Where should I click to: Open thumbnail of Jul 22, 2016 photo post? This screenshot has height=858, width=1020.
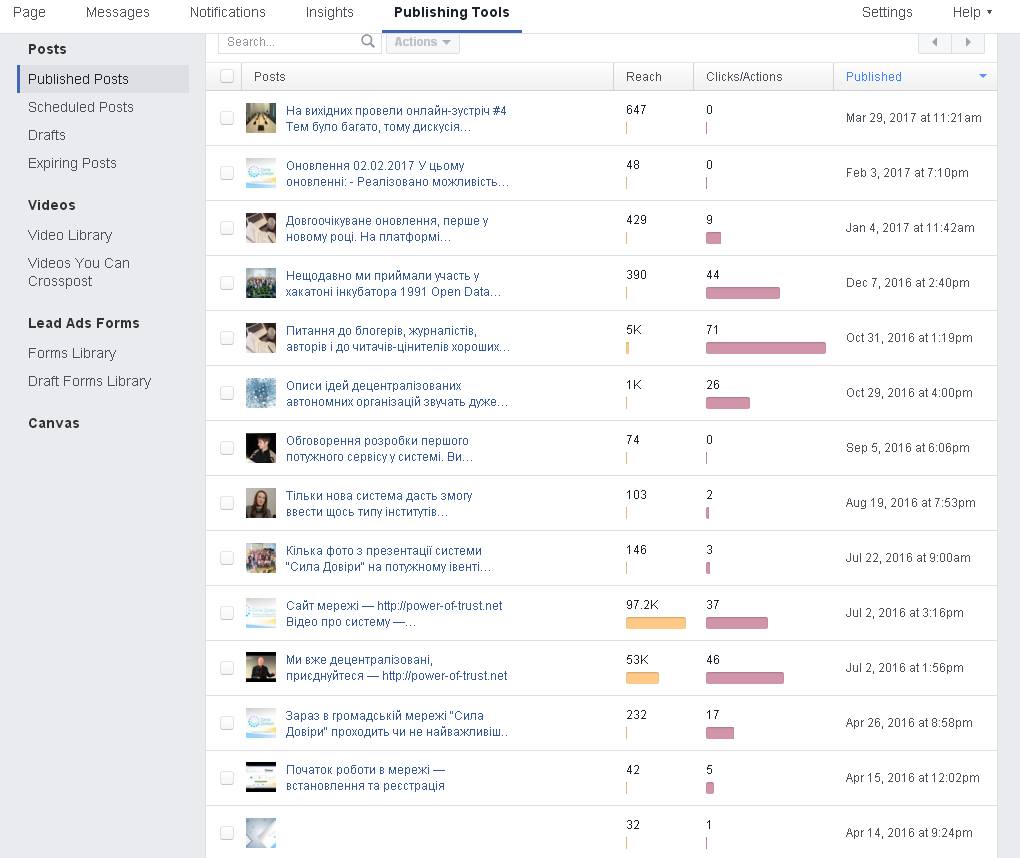(x=261, y=558)
